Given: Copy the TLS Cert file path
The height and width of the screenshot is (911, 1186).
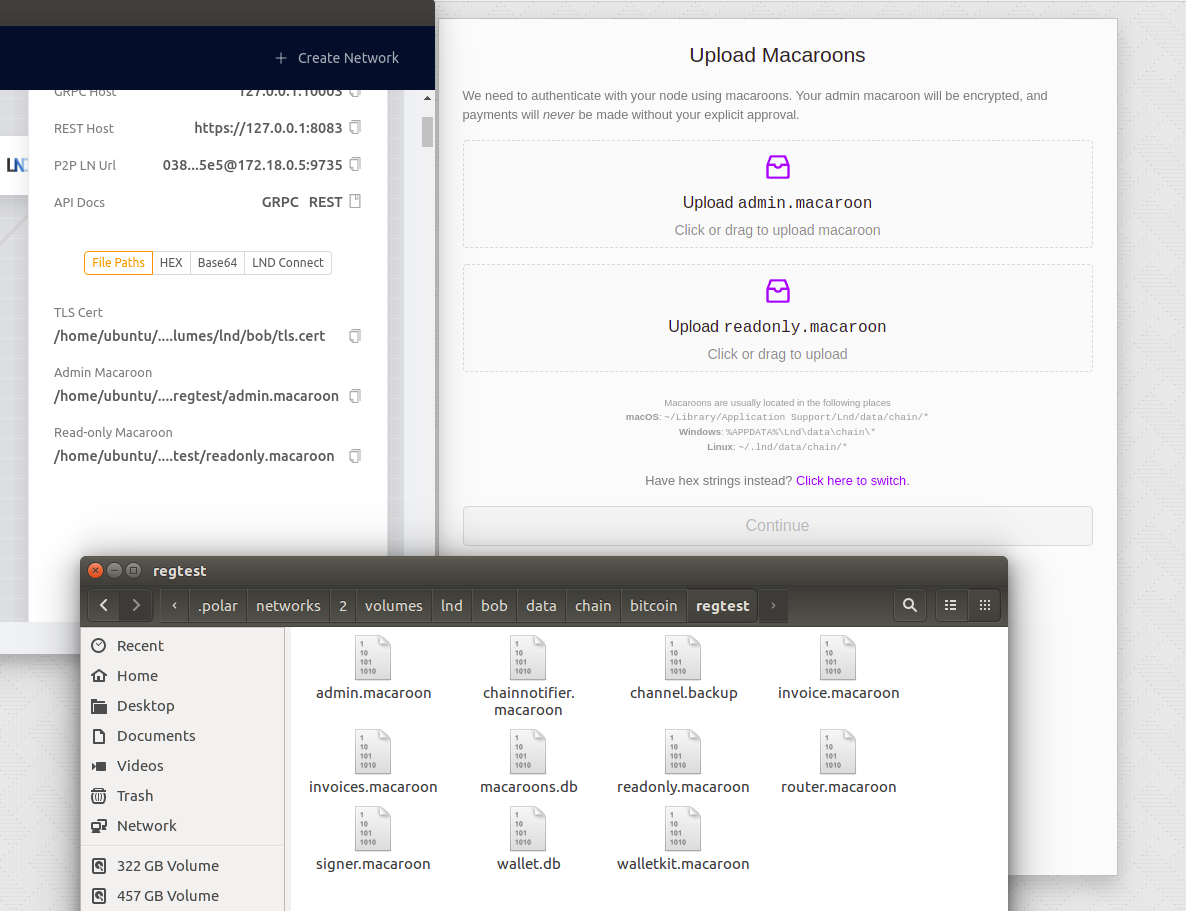Looking at the screenshot, I should point(355,336).
